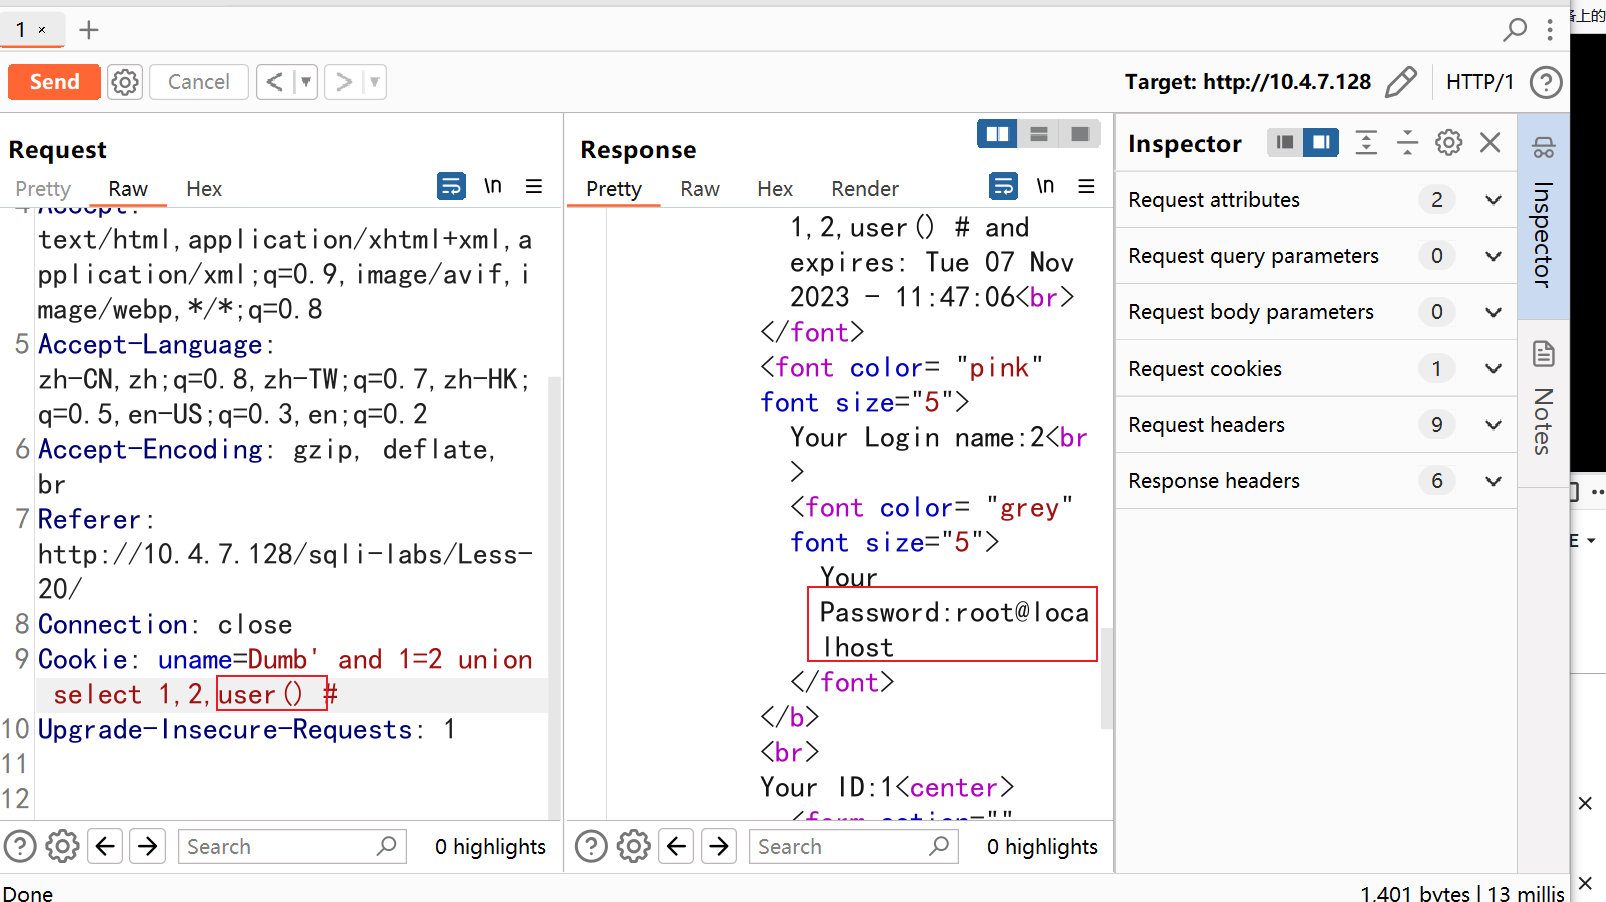This screenshot has height=902, width=1606.
Task: Open help icon under Response panel
Action: pyautogui.click(x=591, y=847)
